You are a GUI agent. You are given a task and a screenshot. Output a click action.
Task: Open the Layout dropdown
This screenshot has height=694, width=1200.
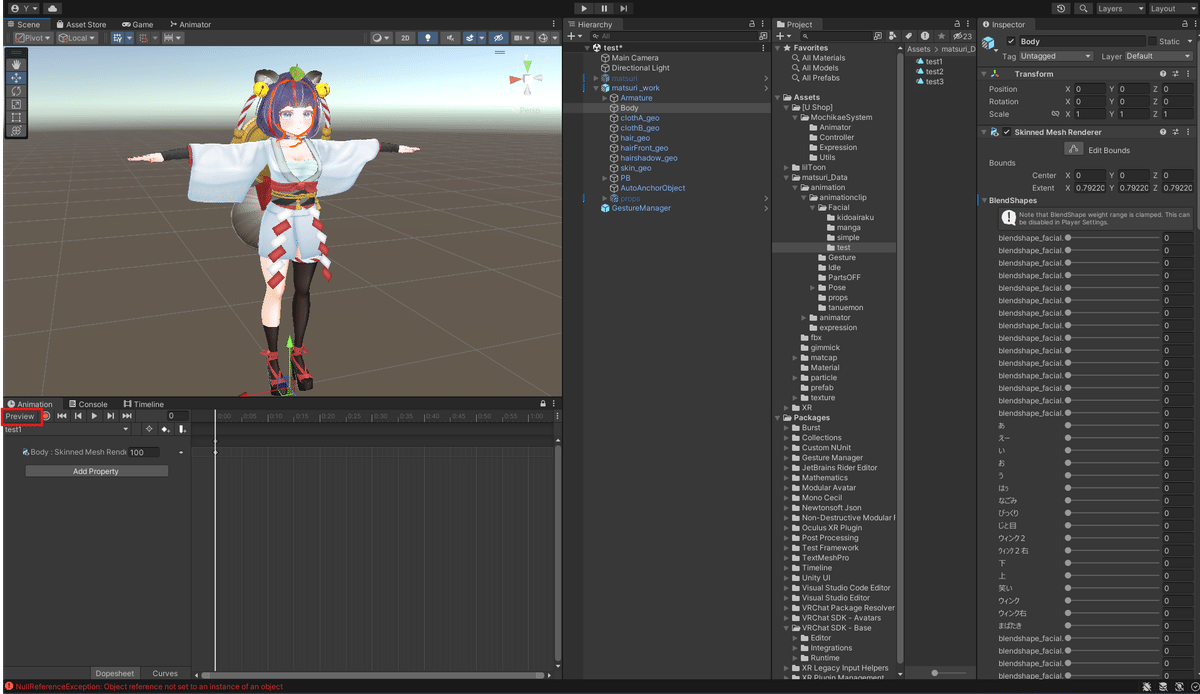[1172, 8]
